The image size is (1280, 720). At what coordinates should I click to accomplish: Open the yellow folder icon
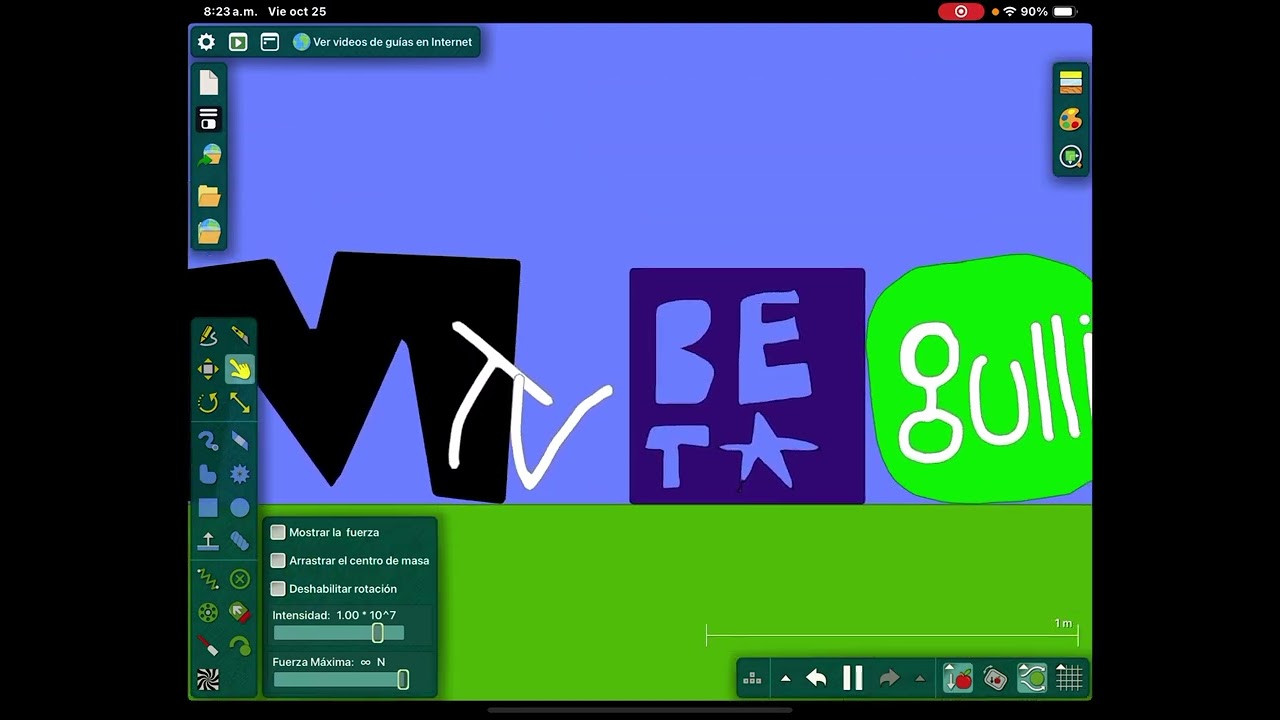point(209,195)
